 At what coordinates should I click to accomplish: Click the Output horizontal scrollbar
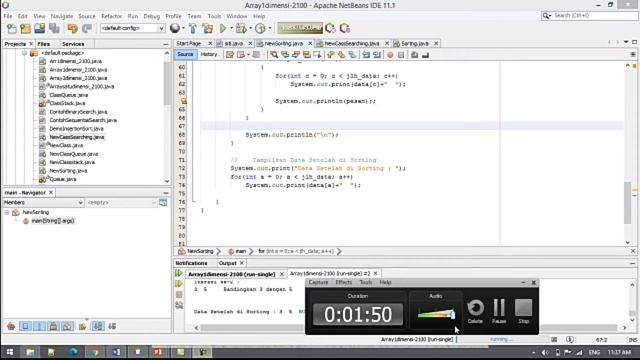[x=410, y=328]
